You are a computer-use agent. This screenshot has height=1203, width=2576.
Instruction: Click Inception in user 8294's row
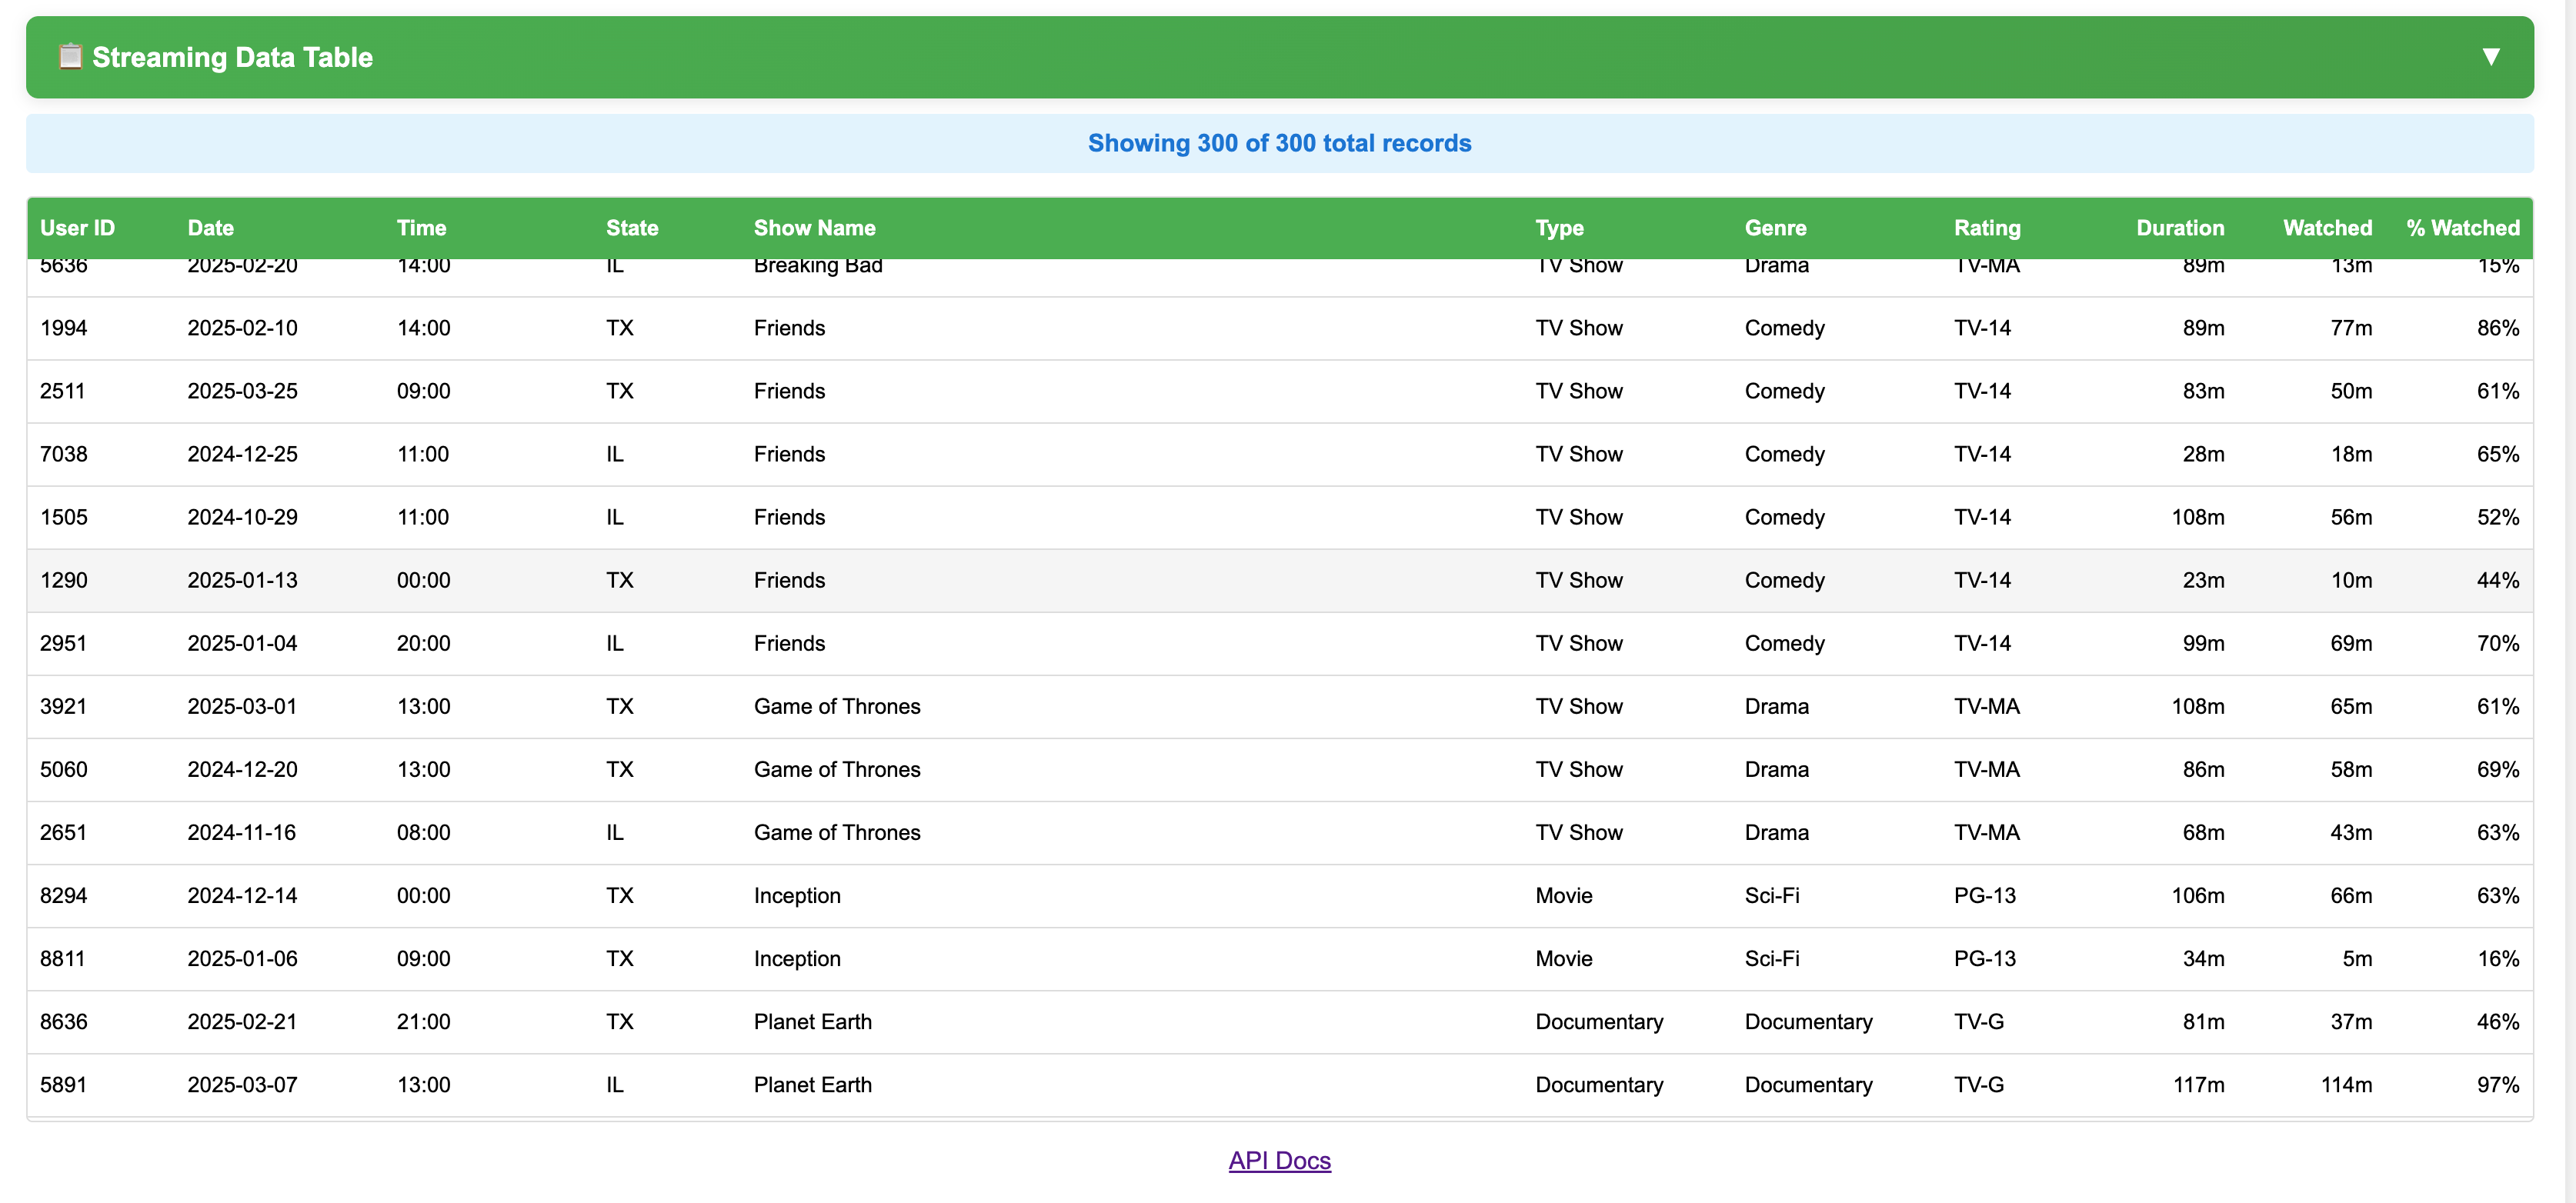[797, 896]
